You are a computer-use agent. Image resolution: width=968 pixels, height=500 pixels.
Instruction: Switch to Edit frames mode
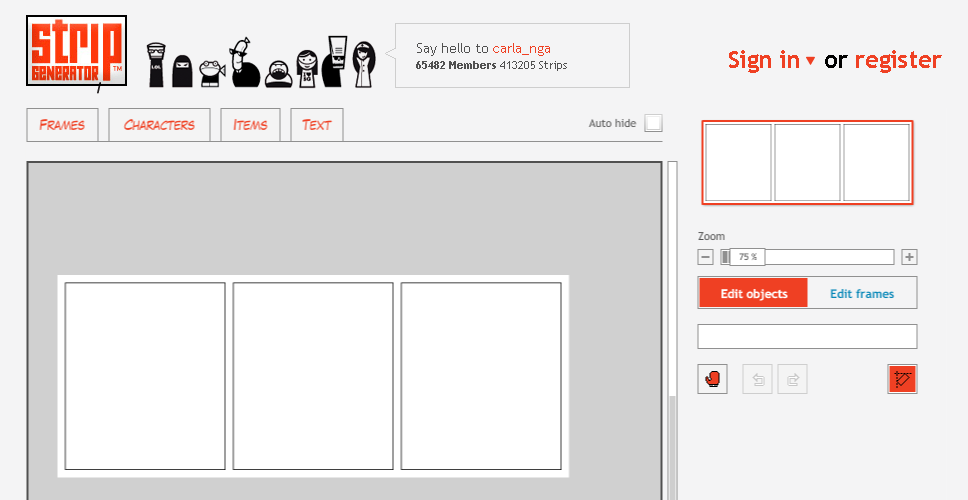[862, 293]
